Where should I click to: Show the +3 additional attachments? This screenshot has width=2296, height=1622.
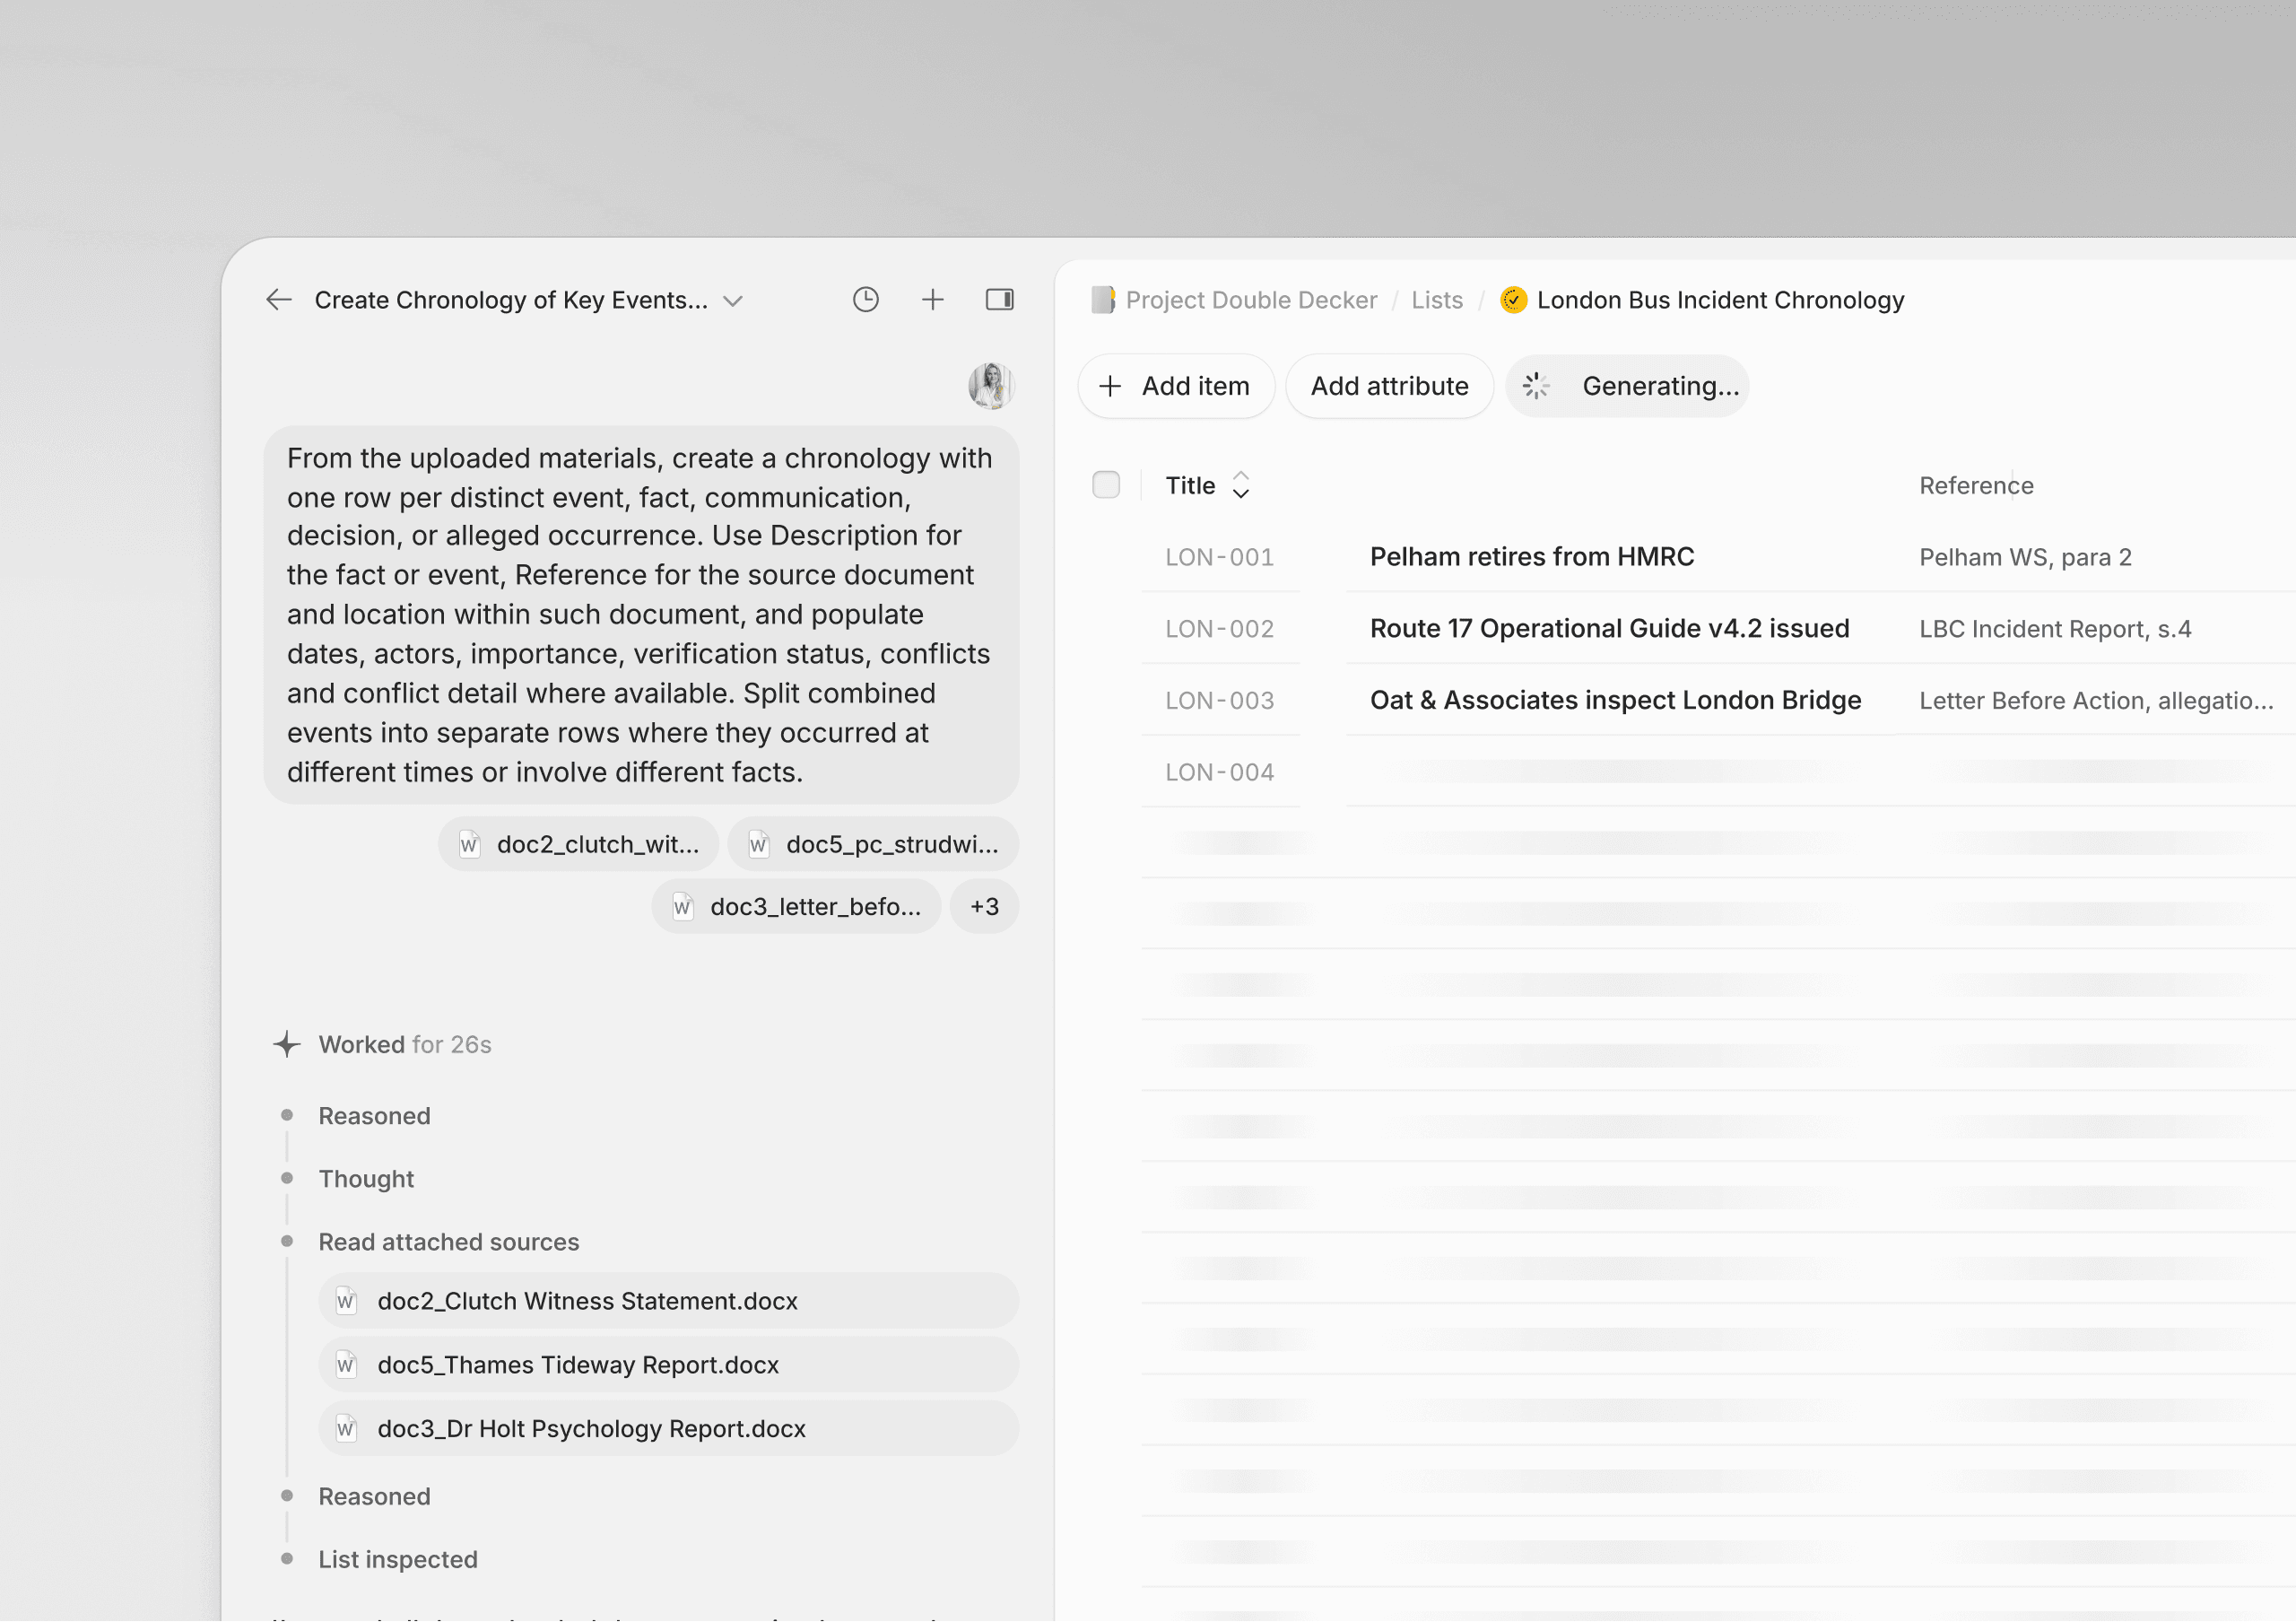tap(984, 907)
